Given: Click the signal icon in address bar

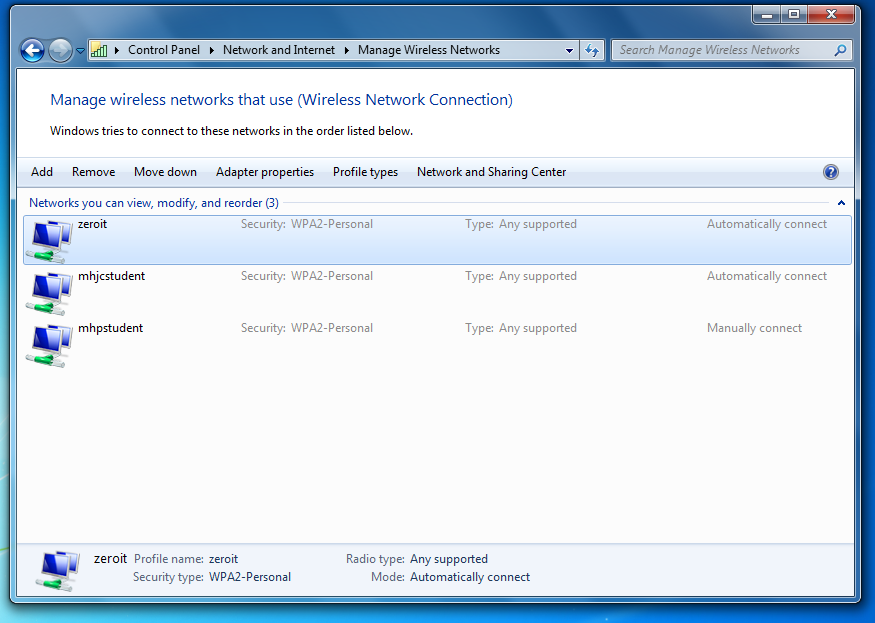Looking at the screenshot, I should 99,50.
